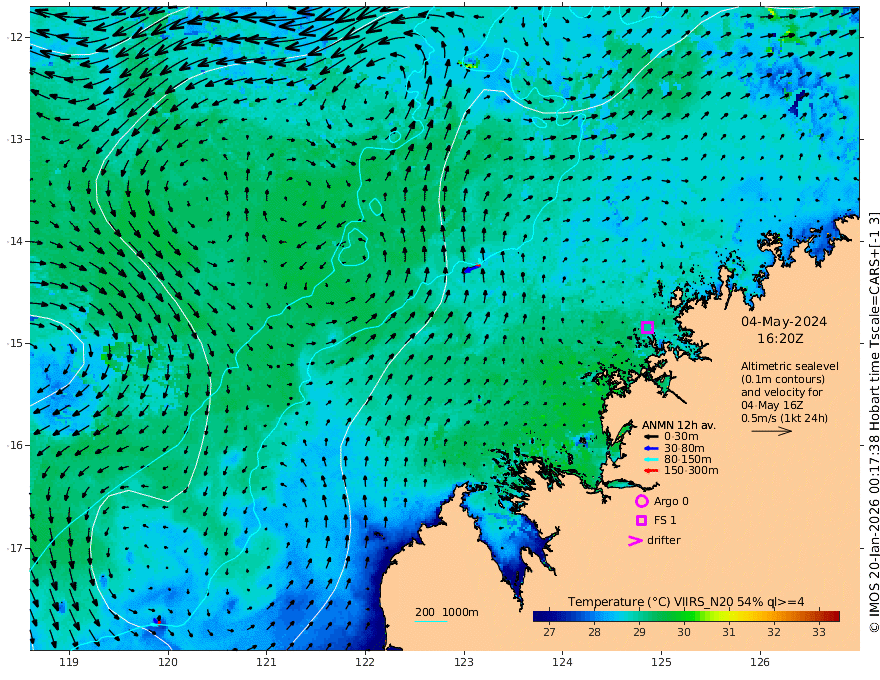Click 'Altimetric sealevel' text
This screenshot has height=680, width=880.
click(790, 366)
